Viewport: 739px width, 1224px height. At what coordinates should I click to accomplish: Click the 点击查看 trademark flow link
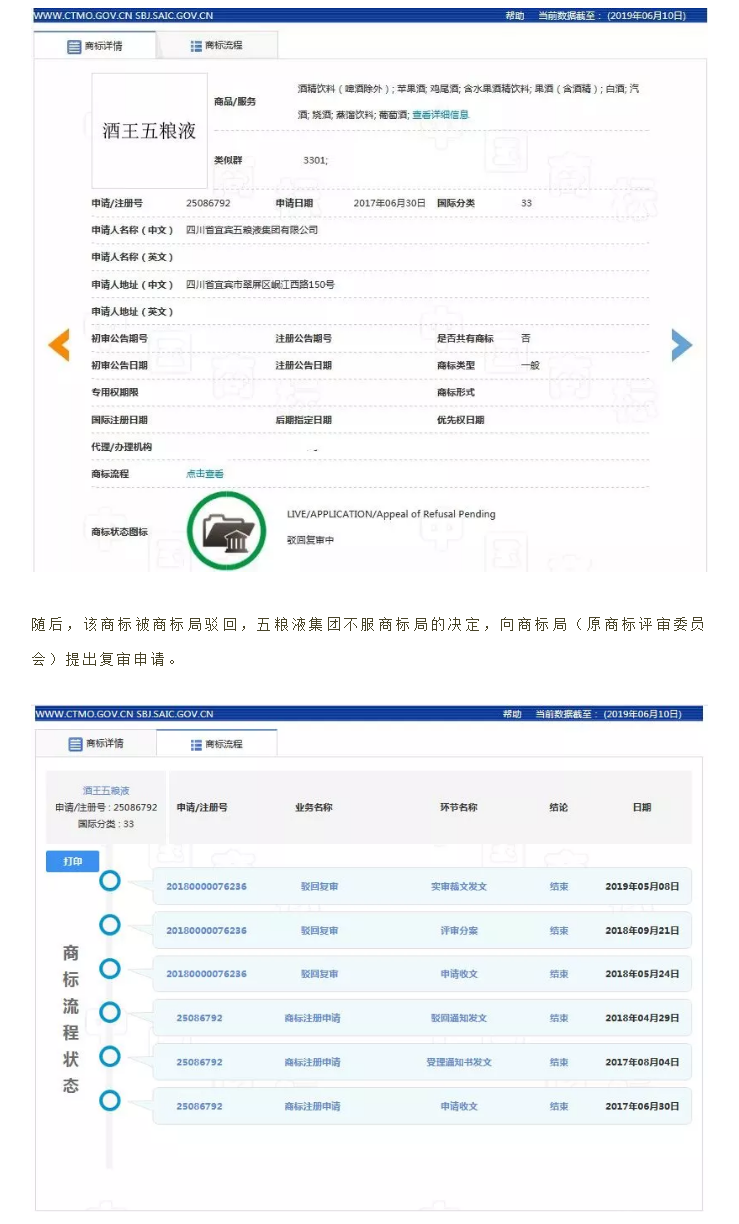click(x=205, y=474)
